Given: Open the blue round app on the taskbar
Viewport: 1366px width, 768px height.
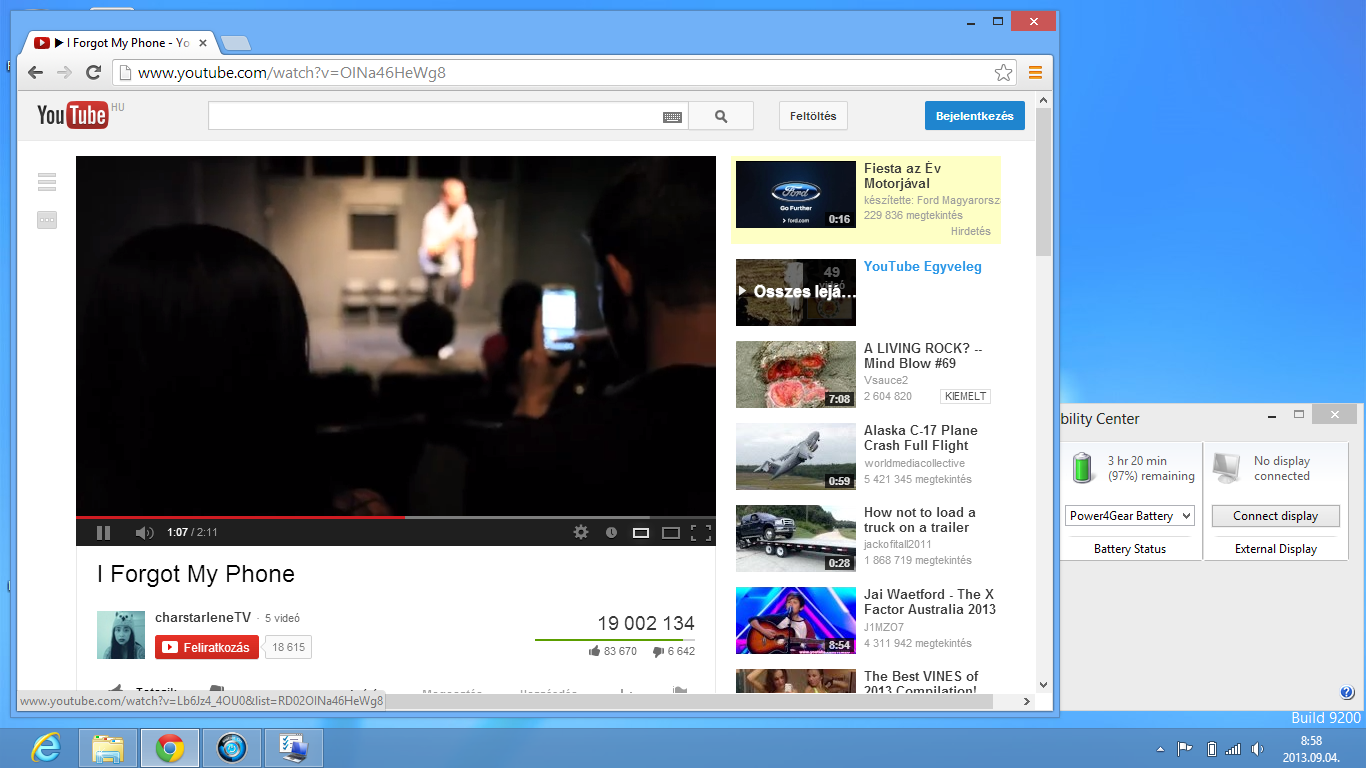Looking at the screenshot, I should coord(232,748).
